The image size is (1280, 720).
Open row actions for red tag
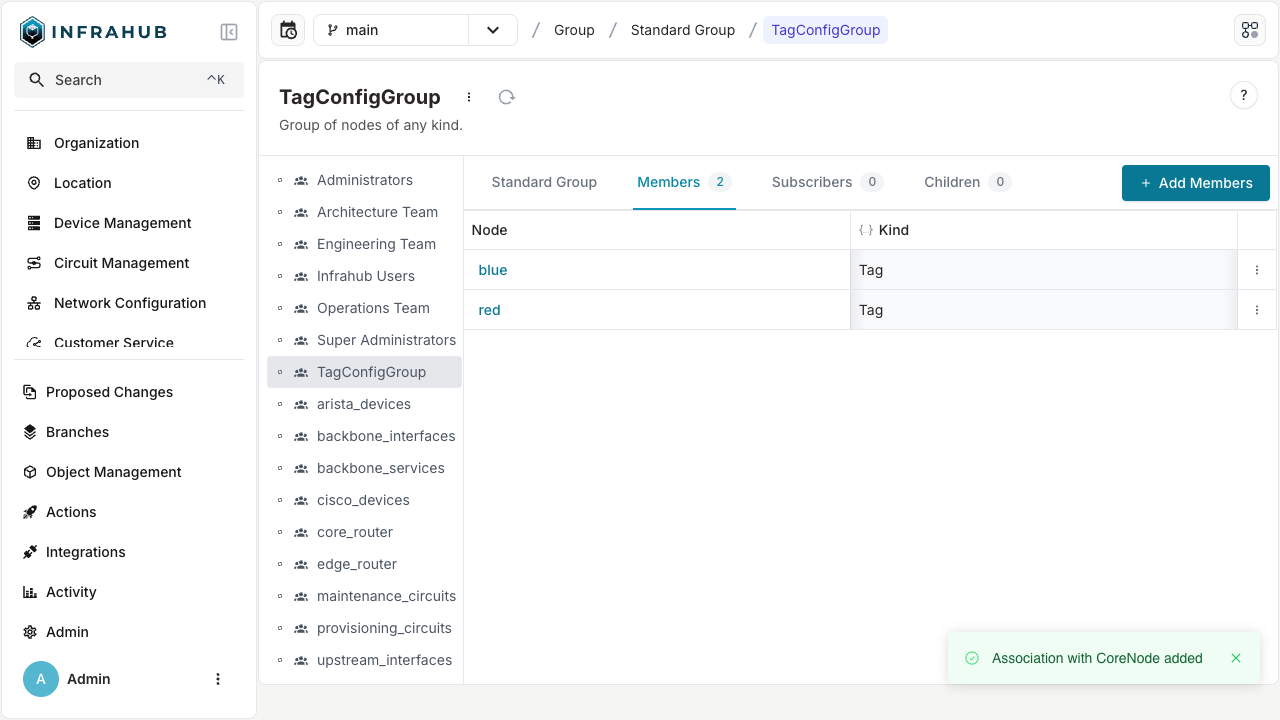click(x=1257, y=310)
